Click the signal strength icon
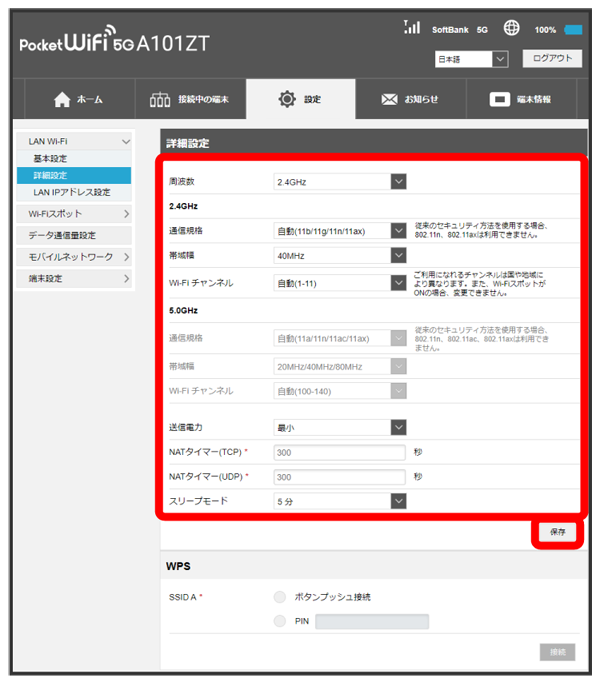This screenshot has height=682, width=600. [x=412, y=28]
